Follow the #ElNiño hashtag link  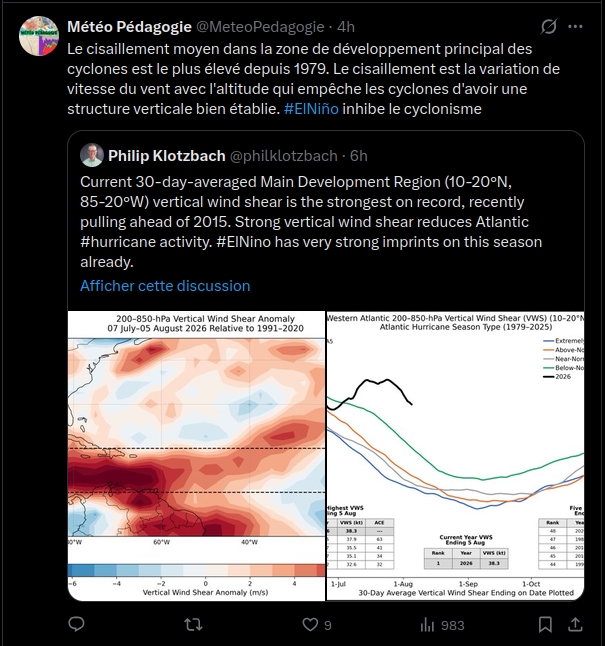pyautogui.click(x=311, y=109)
